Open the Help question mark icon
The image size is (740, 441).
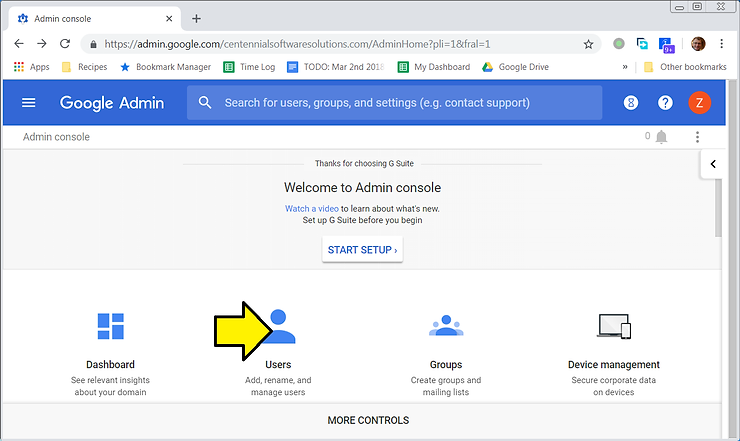(665, 102)
